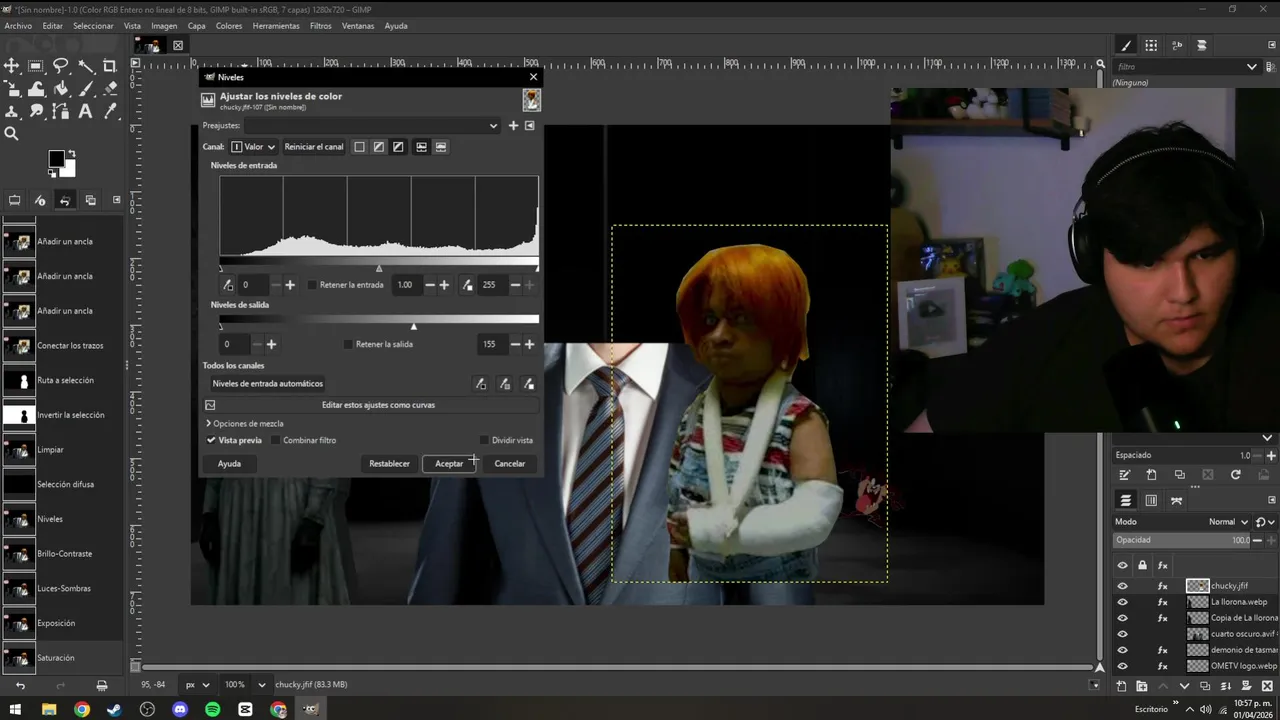Select the Unified Transform tool

point(12,89)
